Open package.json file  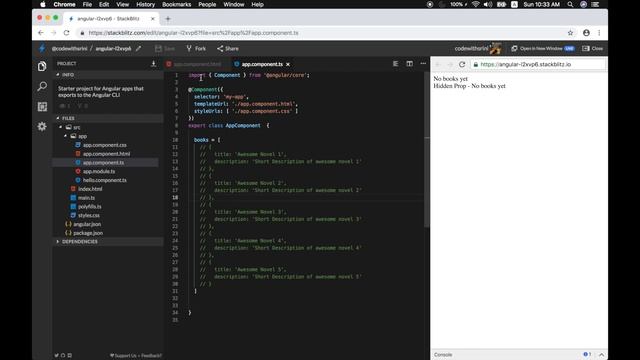tap(88, 233)
